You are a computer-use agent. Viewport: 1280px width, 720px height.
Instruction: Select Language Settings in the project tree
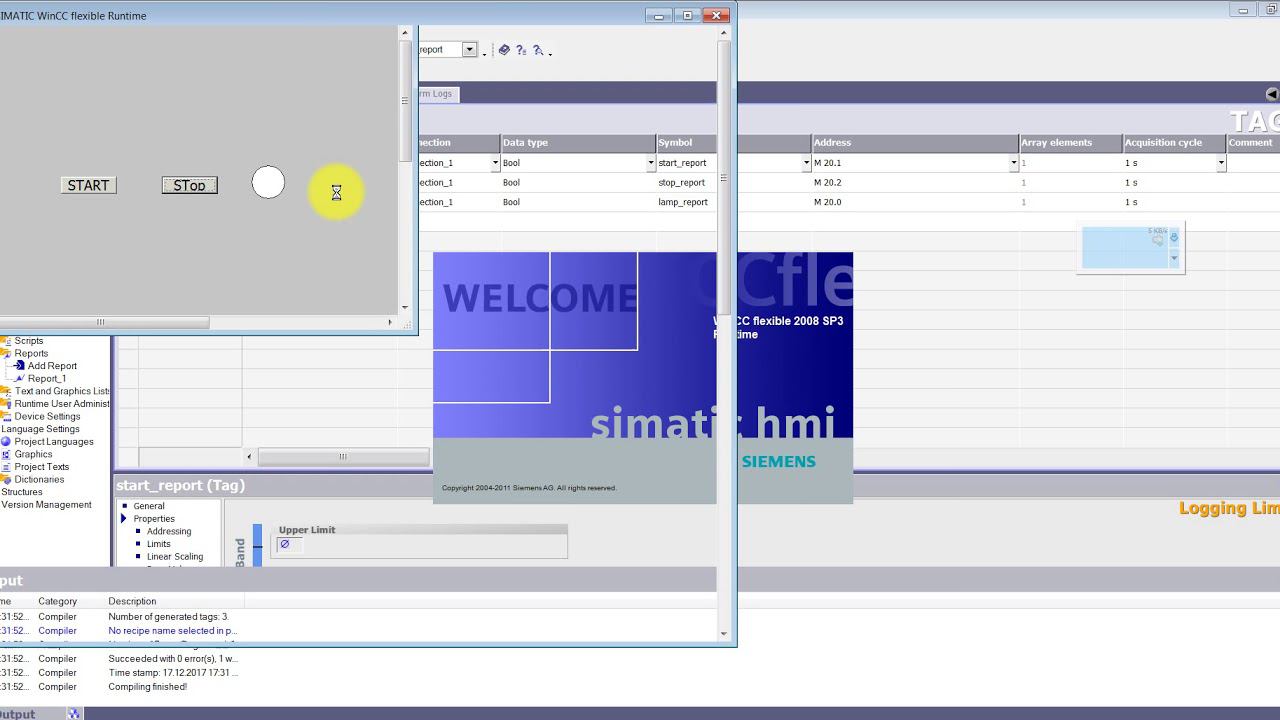click(x=40, y=429)
